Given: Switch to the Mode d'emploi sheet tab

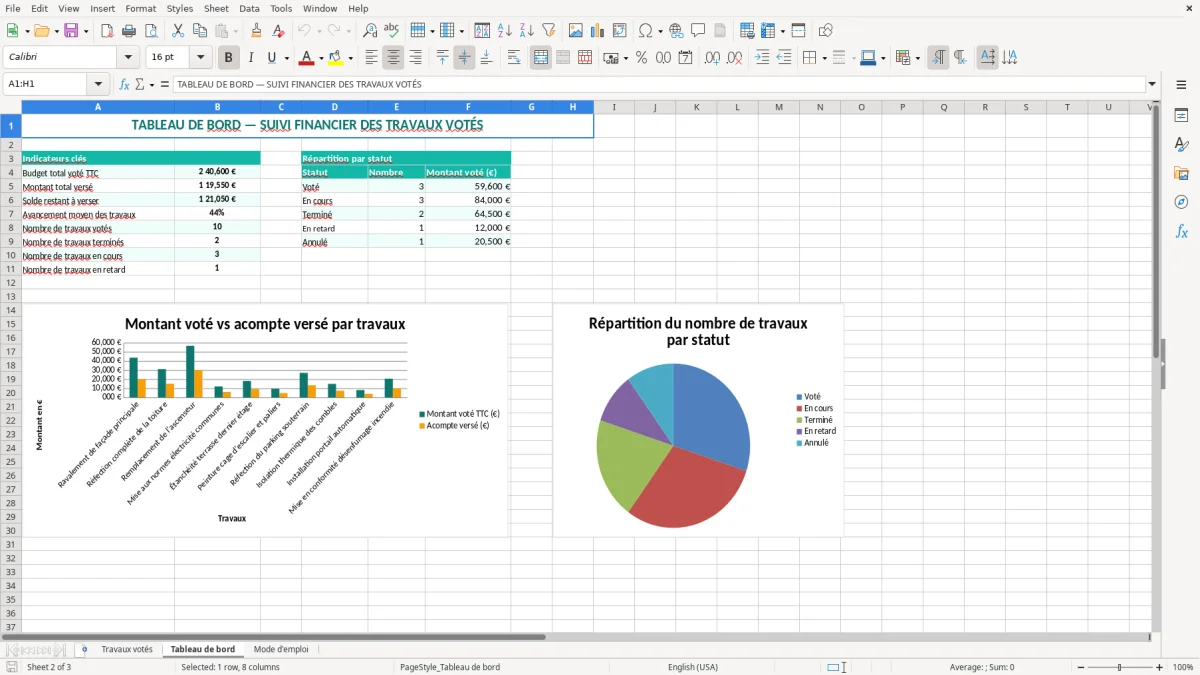Looking at the screenshot, I should coord(281,649).
